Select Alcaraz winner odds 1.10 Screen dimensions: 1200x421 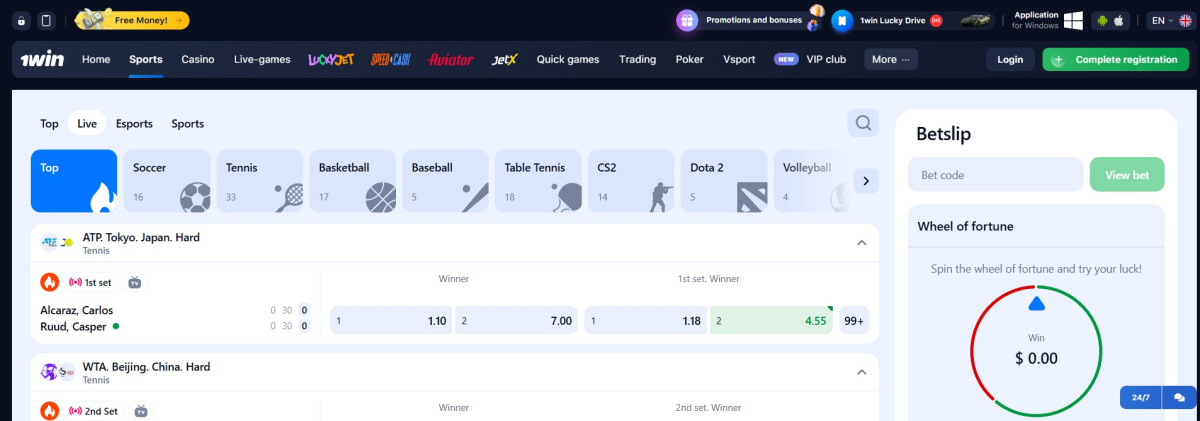[389, 320]
